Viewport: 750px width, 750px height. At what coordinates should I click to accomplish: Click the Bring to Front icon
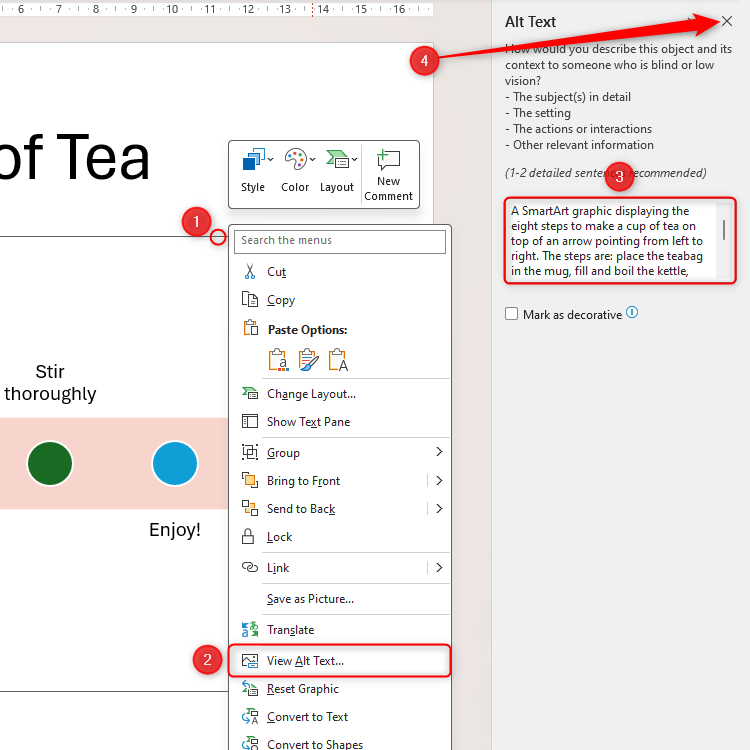[250, 480]
